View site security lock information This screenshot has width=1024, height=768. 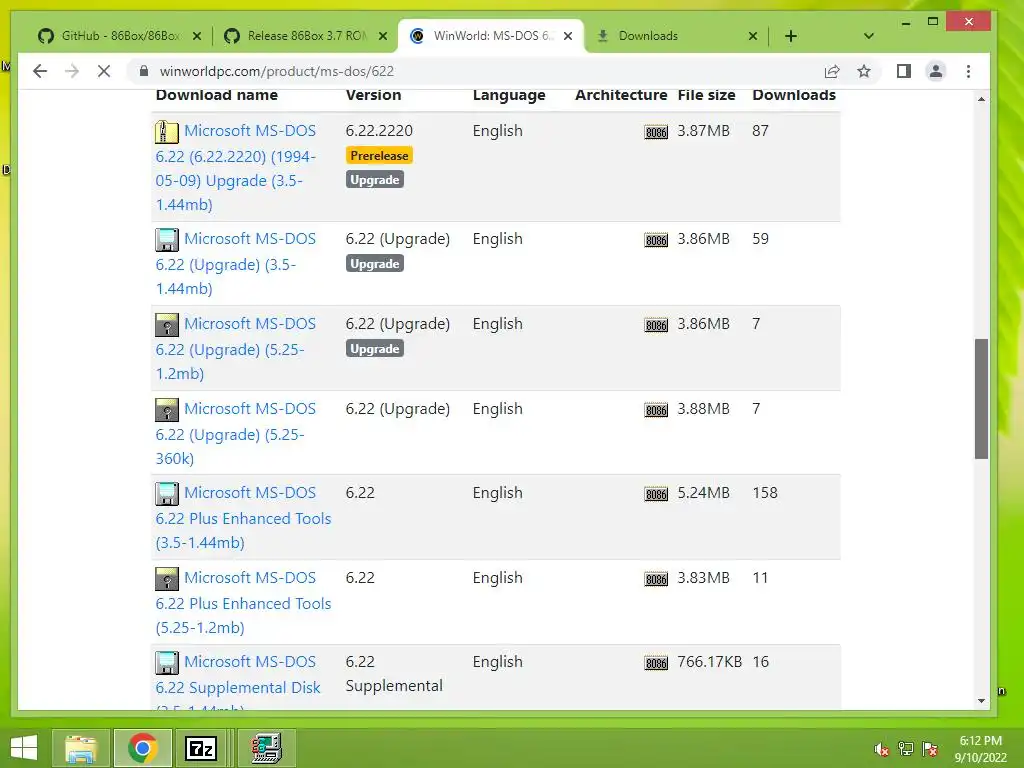coord(144,71)
